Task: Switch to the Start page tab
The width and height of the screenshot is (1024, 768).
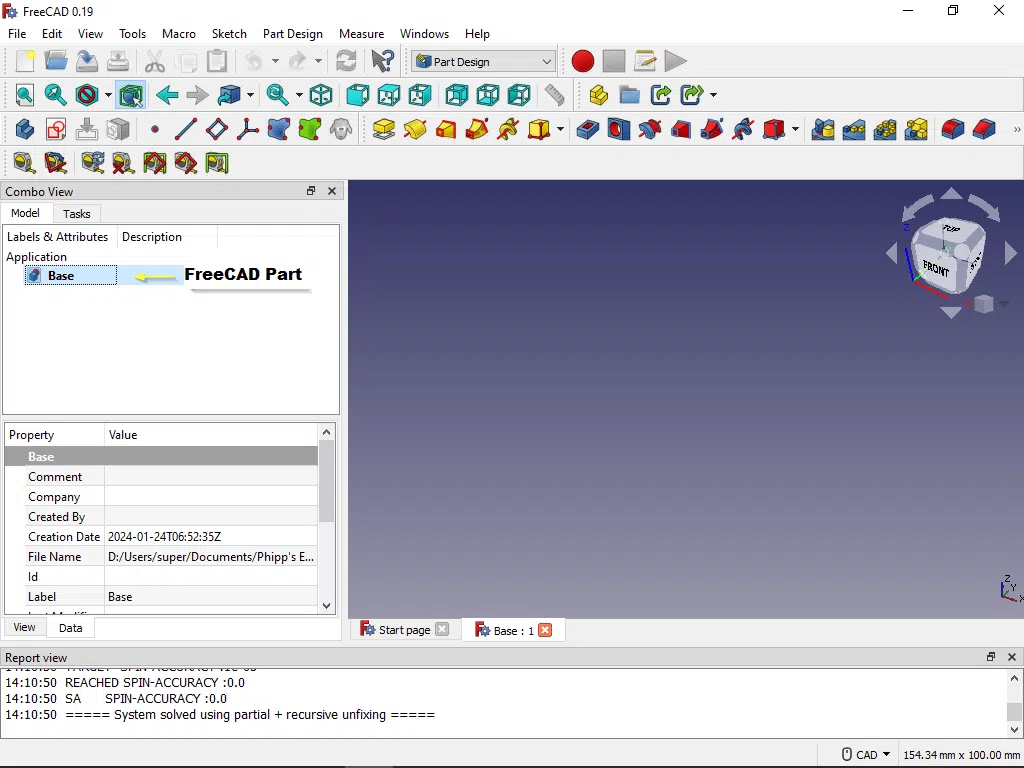Action: point(404,630)
